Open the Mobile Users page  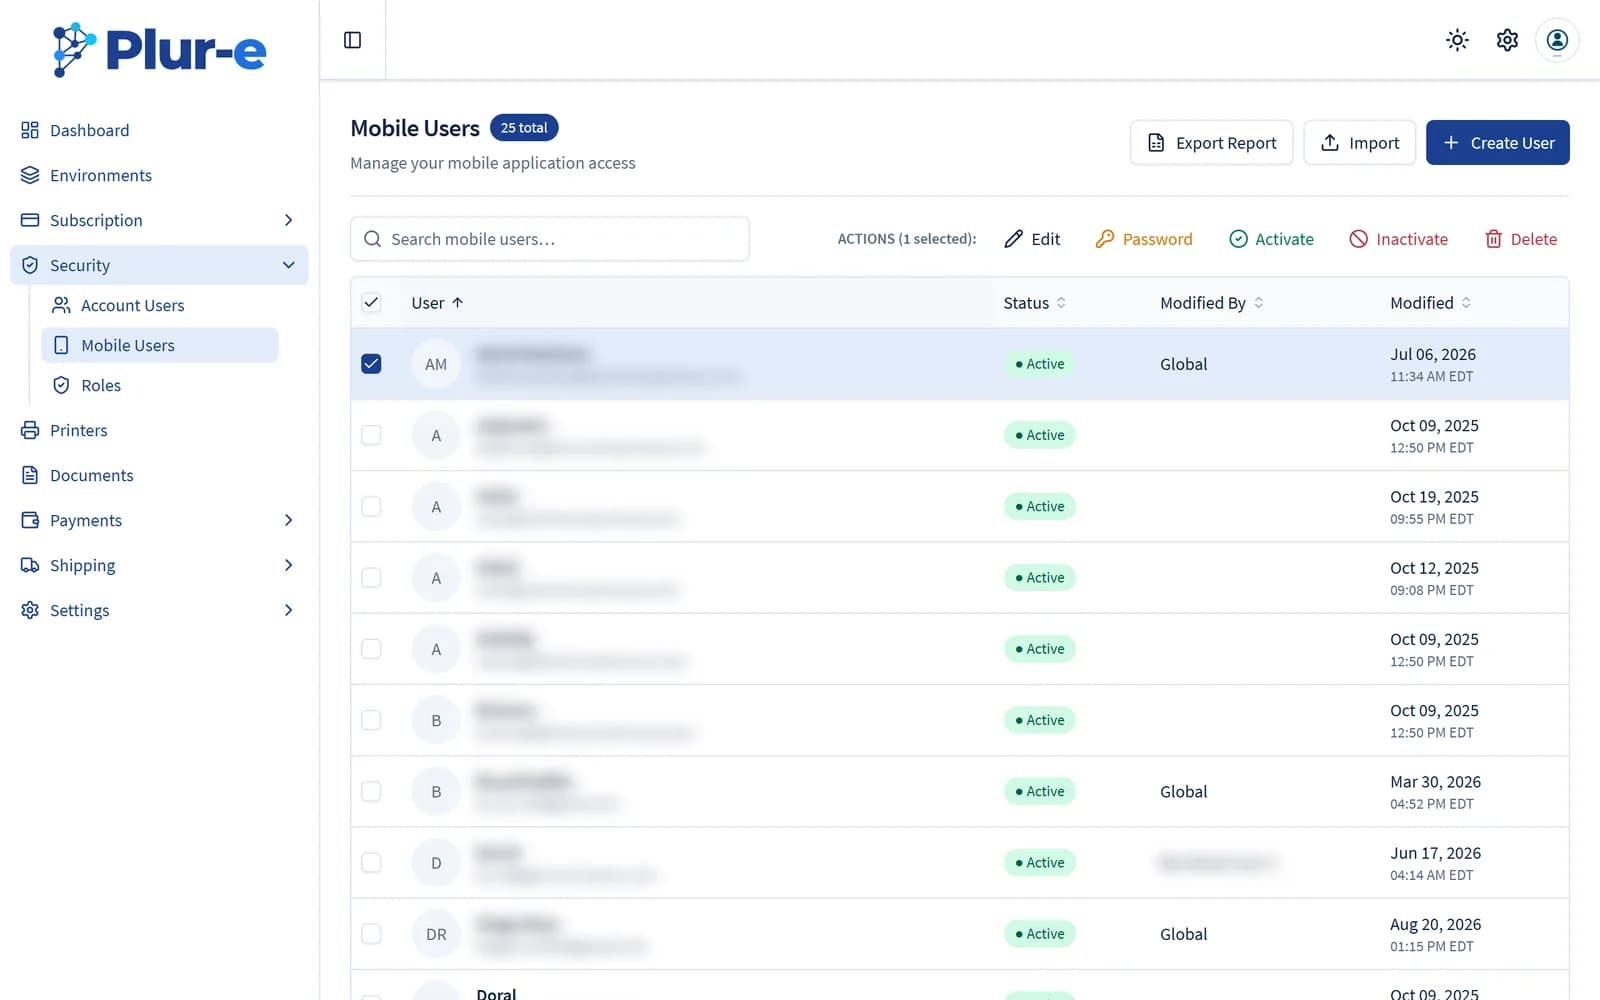click(160, 345)
